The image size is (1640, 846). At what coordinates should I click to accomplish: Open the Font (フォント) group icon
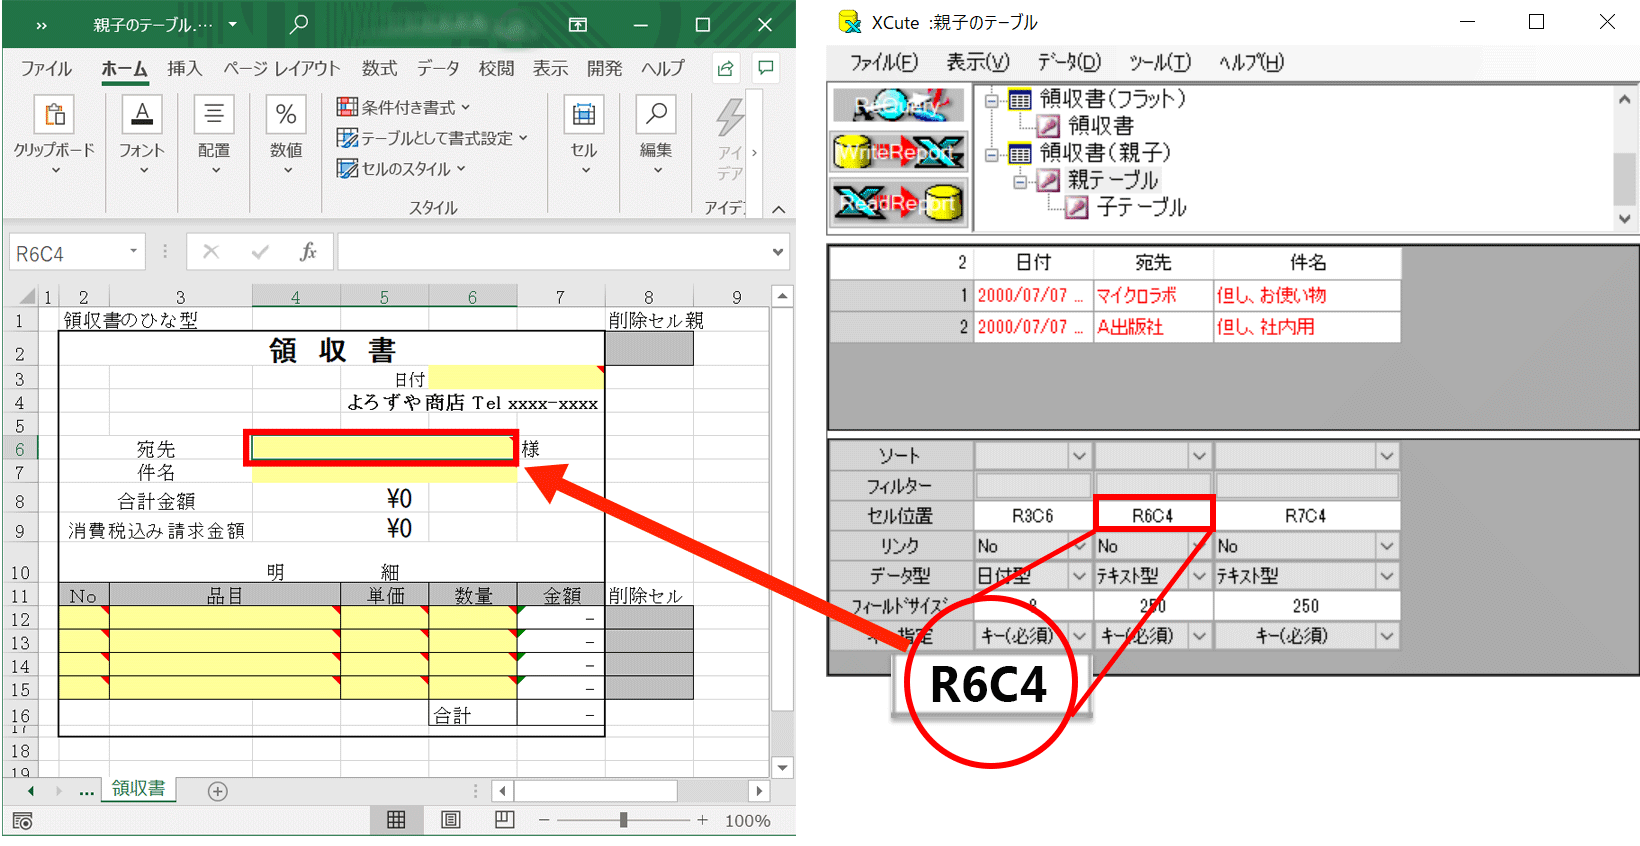point(142,115)
